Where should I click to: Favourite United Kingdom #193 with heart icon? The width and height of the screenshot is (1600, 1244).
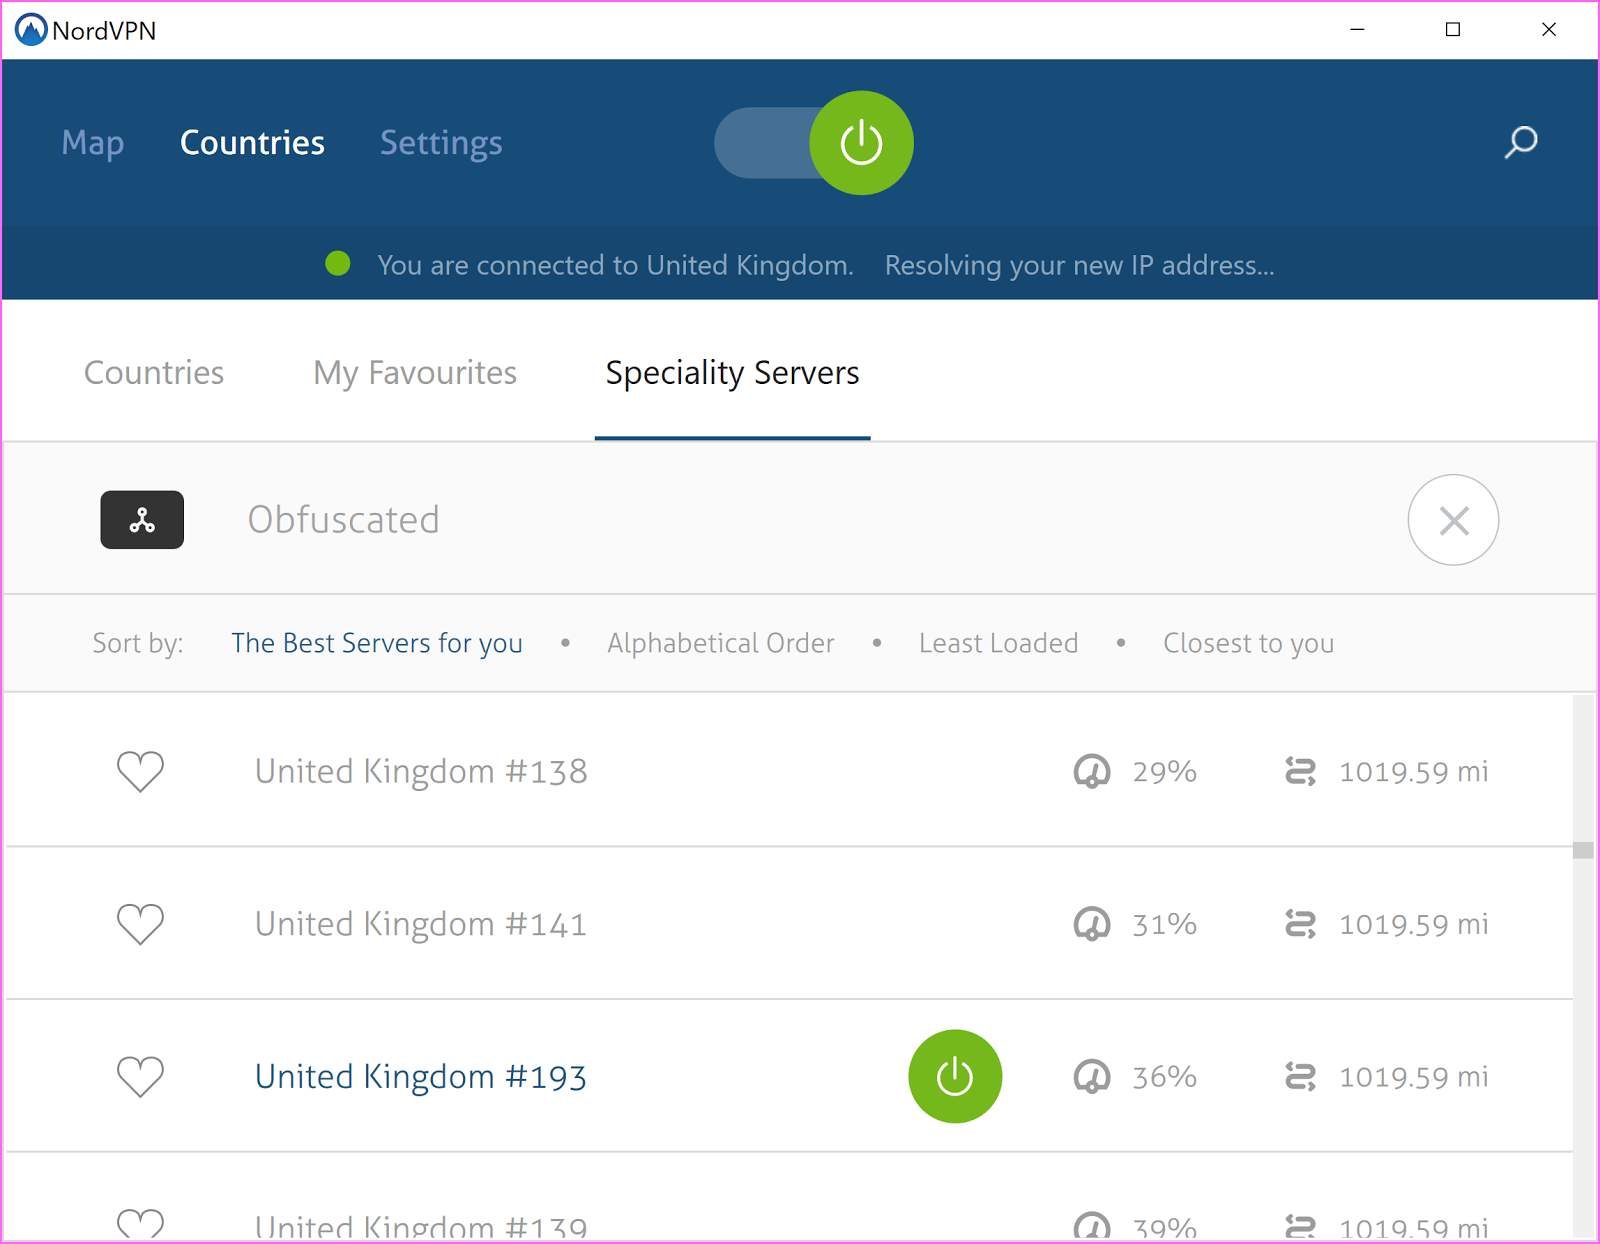point(140,1077)
